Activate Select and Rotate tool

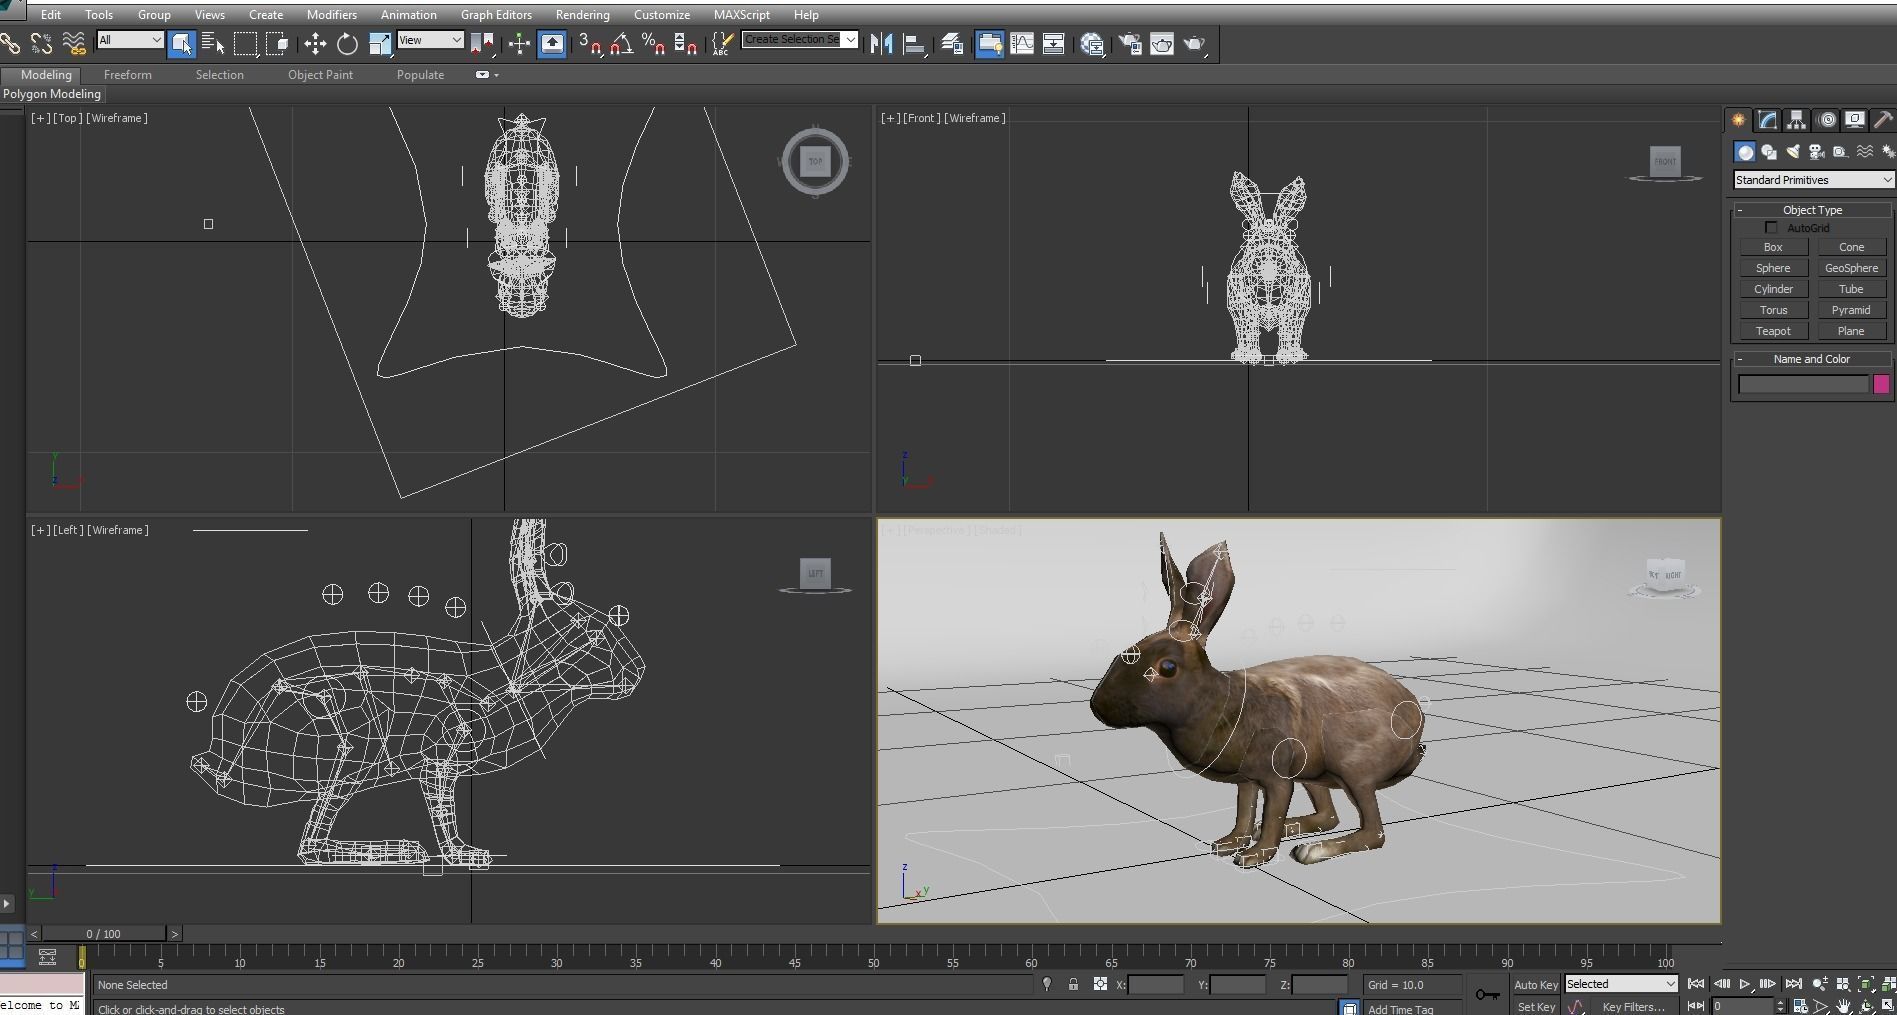click(x=347, y=43)
